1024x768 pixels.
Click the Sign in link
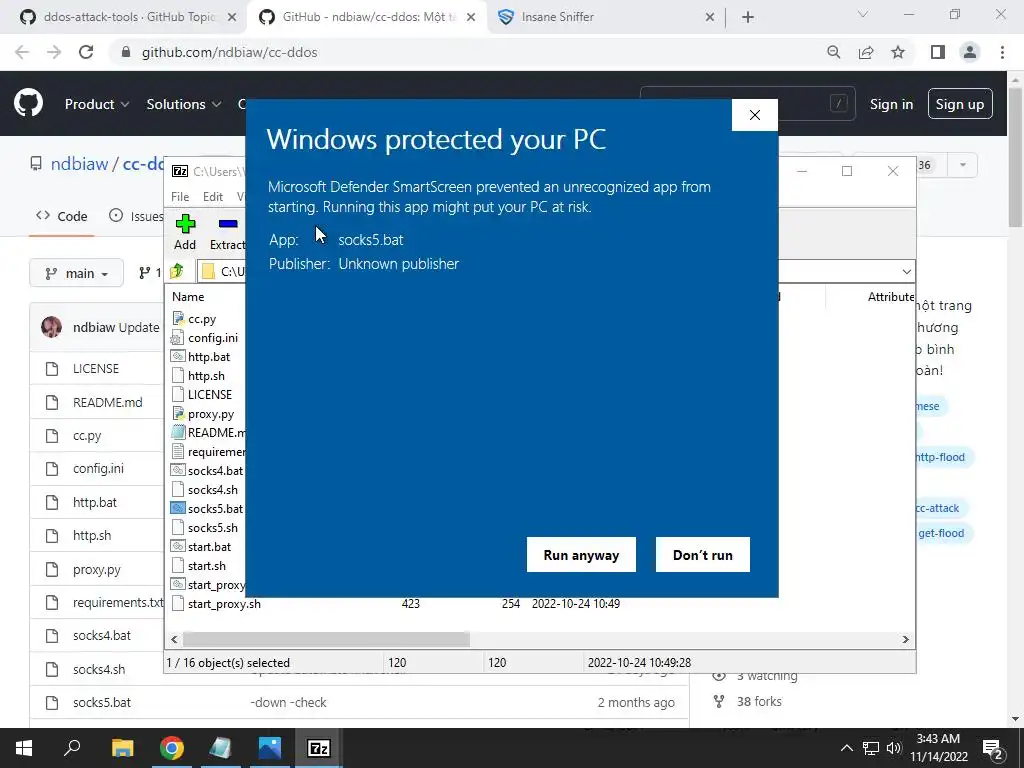click(x=891, y=104)
